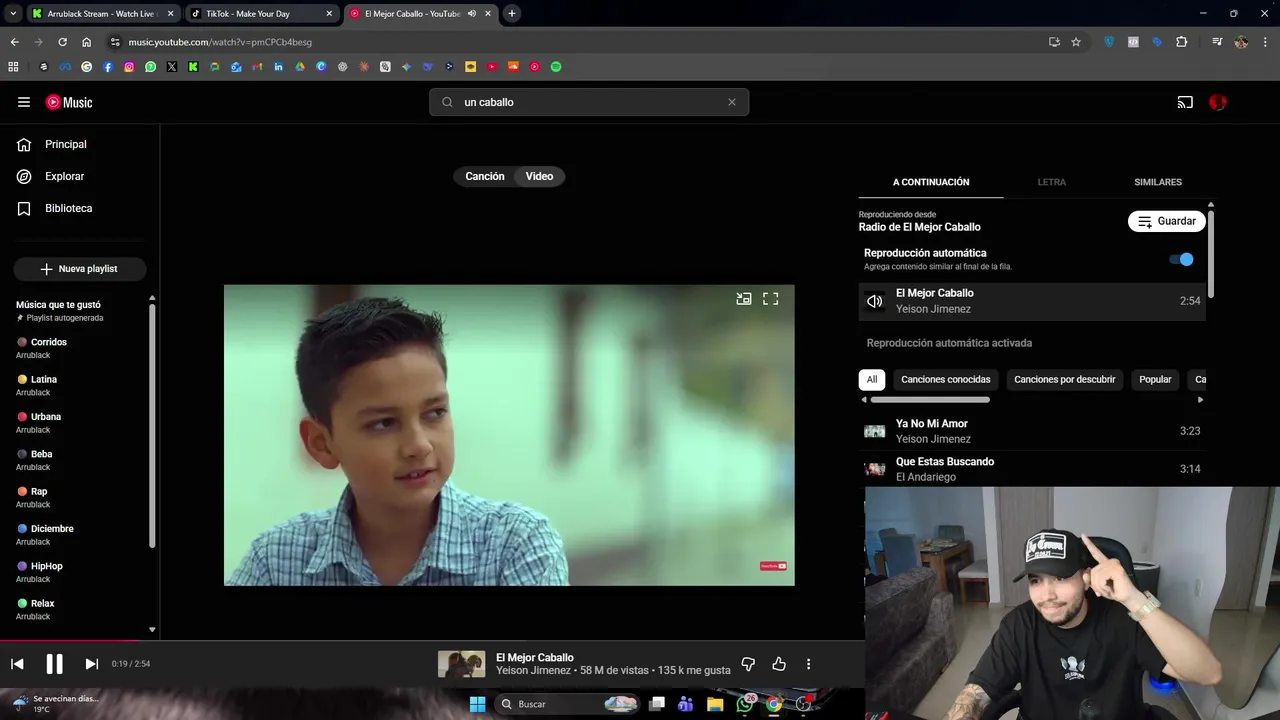Screen dimensions: 1280x720
Task: Pause the current song
Action: [54, 664]
